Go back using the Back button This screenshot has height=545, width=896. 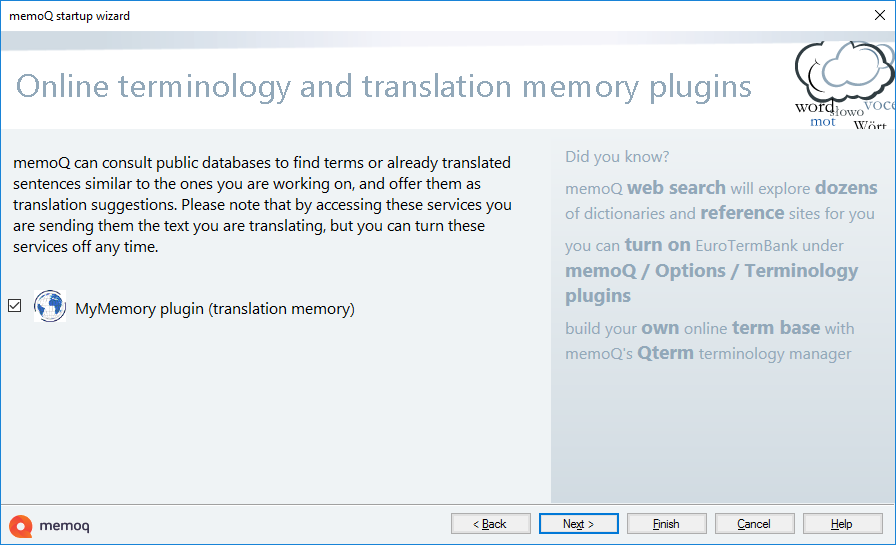(x=491, y=524)
